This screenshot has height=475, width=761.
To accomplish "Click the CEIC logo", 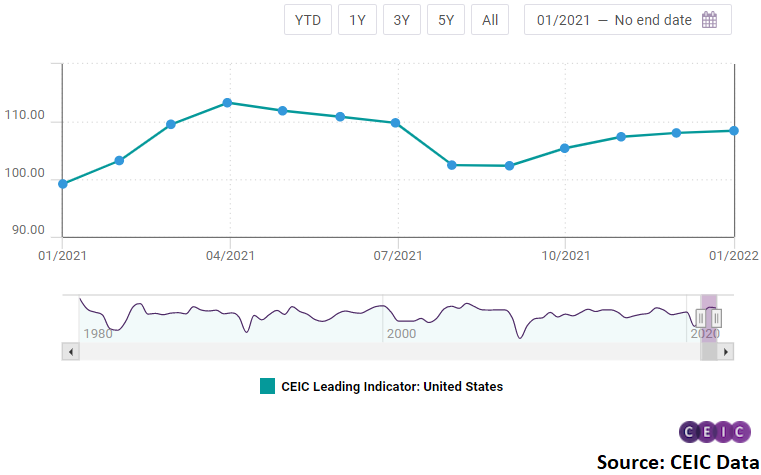I will 714,432.
